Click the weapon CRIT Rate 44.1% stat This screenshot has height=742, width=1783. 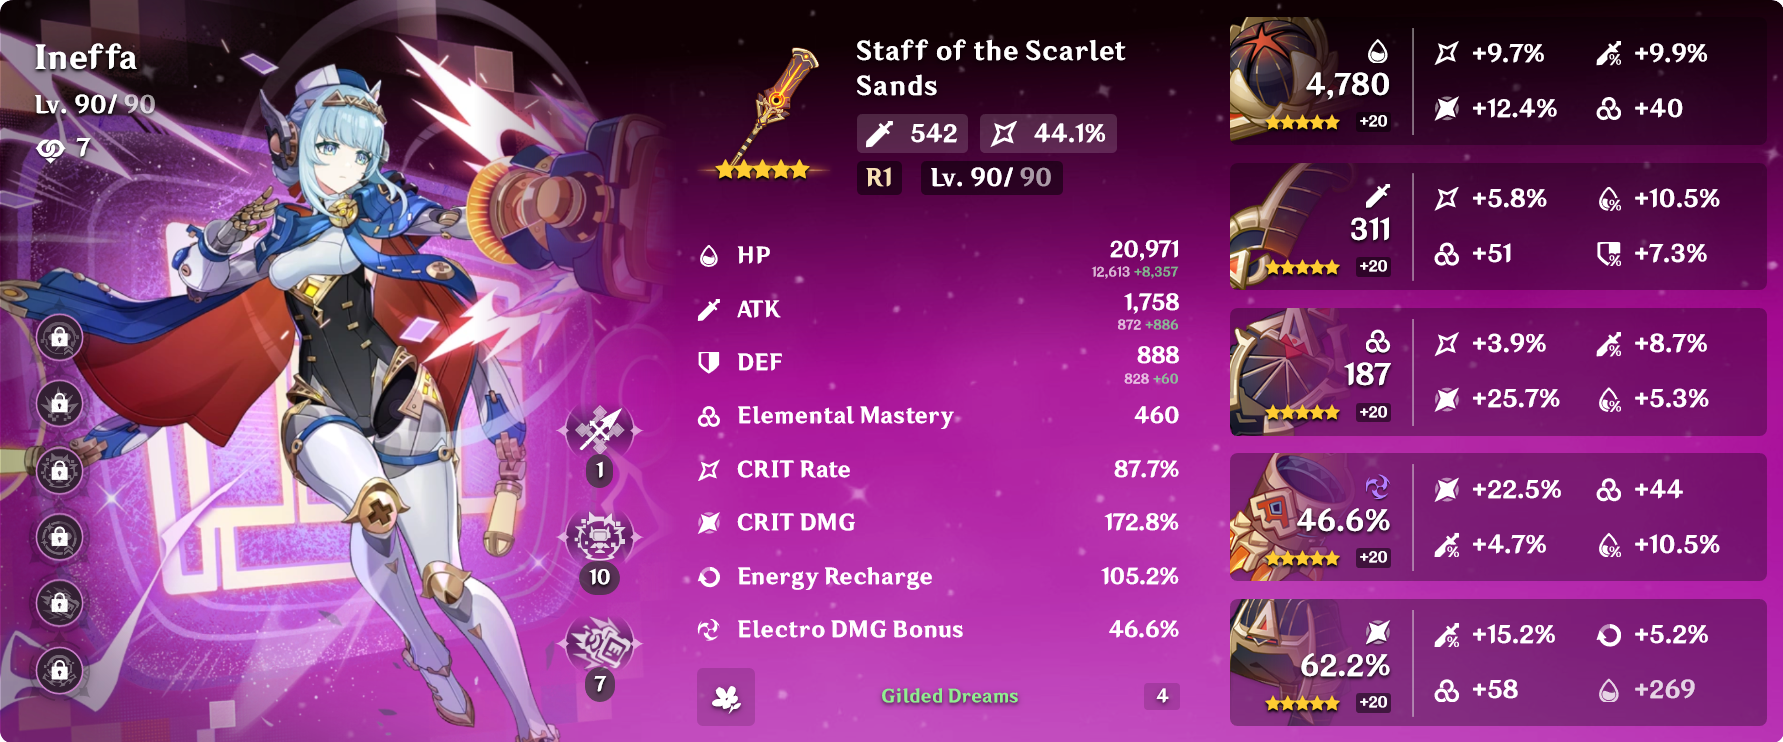pos(1048,133)
